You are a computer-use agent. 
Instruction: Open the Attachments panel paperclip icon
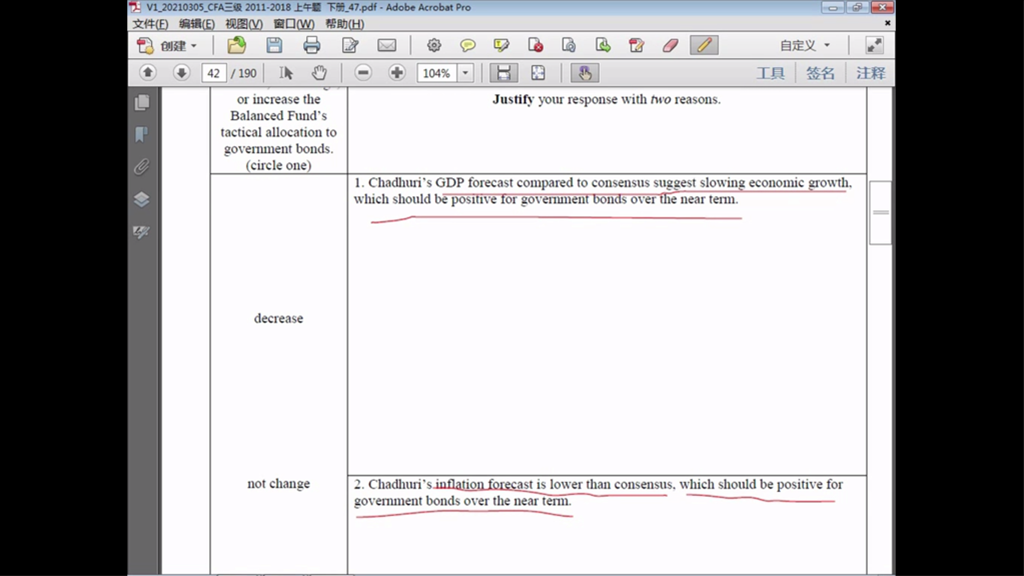point(142,167)
